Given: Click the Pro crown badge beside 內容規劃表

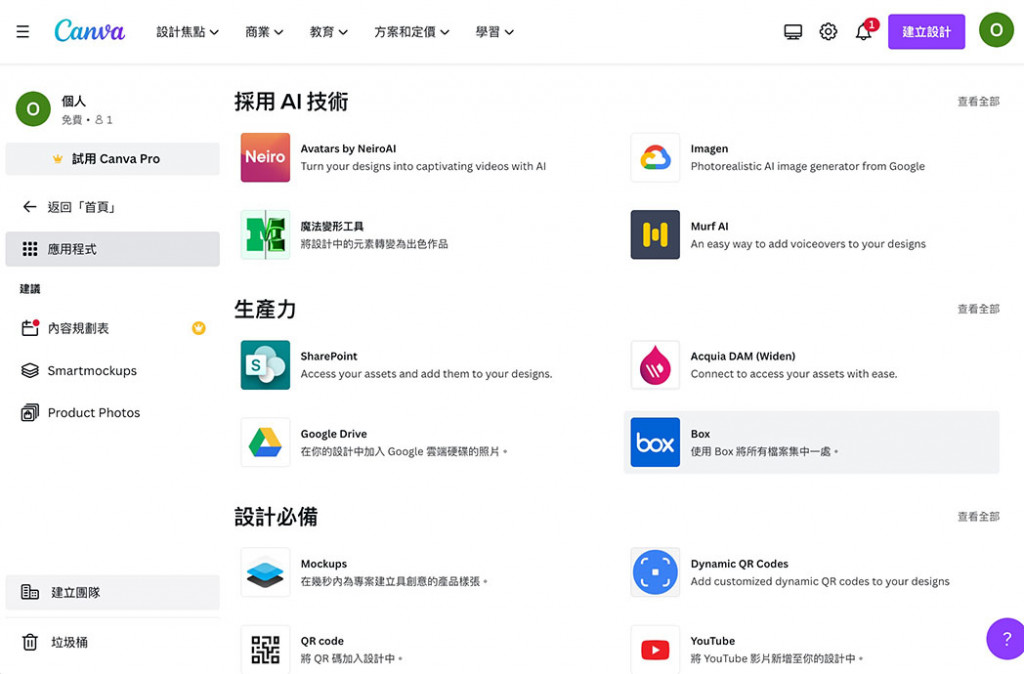Looking at the screenshot, I should (199, 328).
